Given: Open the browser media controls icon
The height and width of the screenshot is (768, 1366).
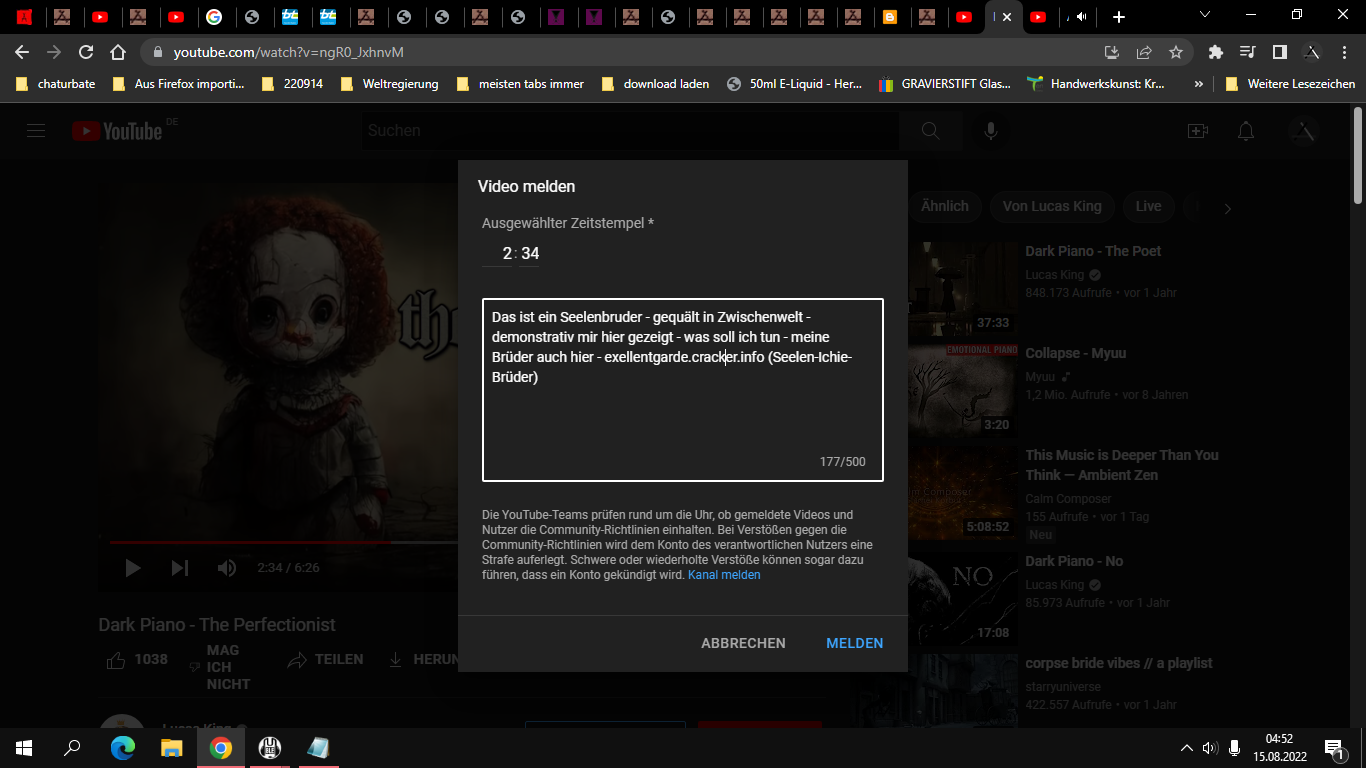Looking at the screenshot, I should [1247, 52].
